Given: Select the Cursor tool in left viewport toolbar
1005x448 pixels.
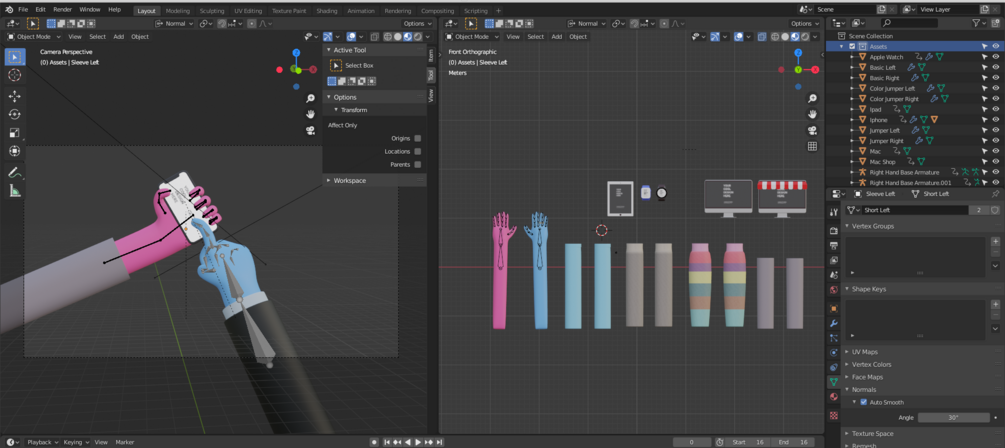Looking at the screenshot, I should [x=15, y=75].
